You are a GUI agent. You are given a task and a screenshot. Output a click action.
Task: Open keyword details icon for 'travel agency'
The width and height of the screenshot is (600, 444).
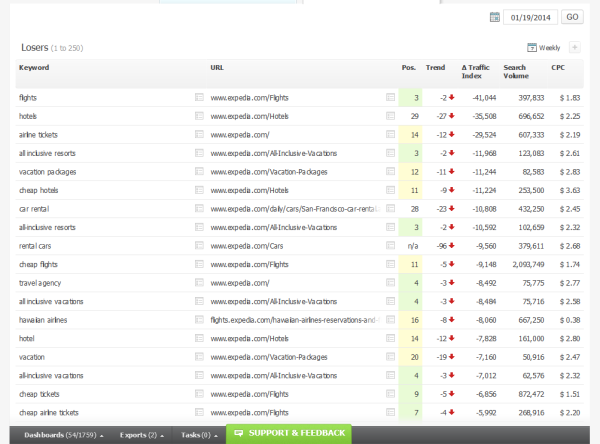click(x=199, y=282)
